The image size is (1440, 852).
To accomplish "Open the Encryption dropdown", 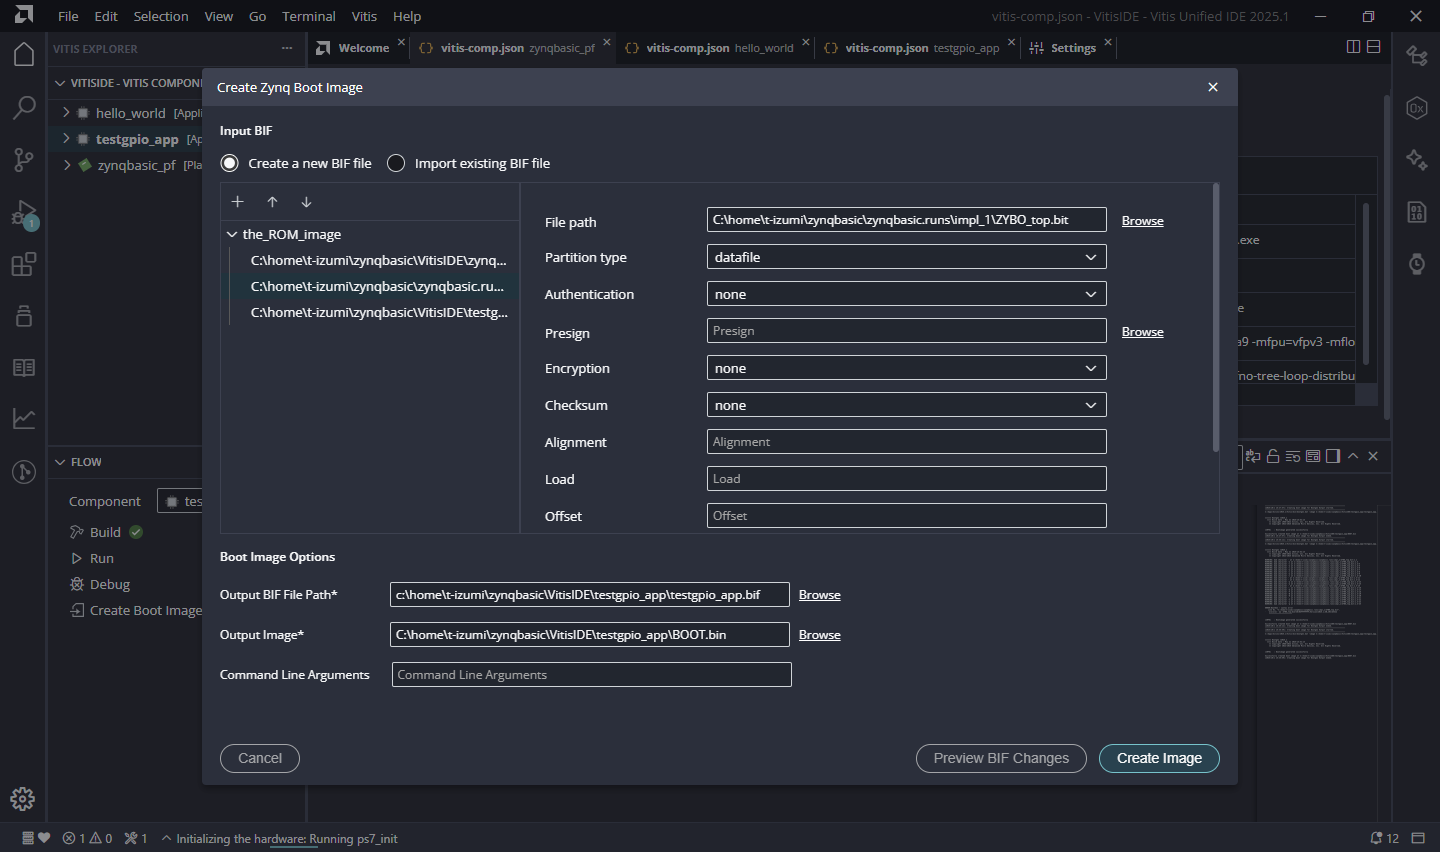I will (x=906, y=368).
